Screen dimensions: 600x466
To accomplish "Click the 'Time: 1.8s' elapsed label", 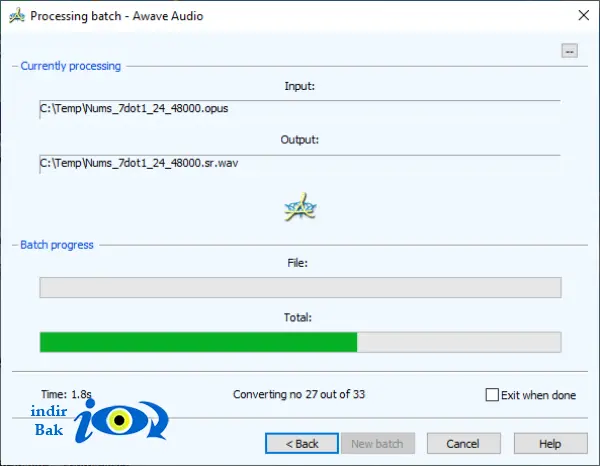I will click(66, 394).
